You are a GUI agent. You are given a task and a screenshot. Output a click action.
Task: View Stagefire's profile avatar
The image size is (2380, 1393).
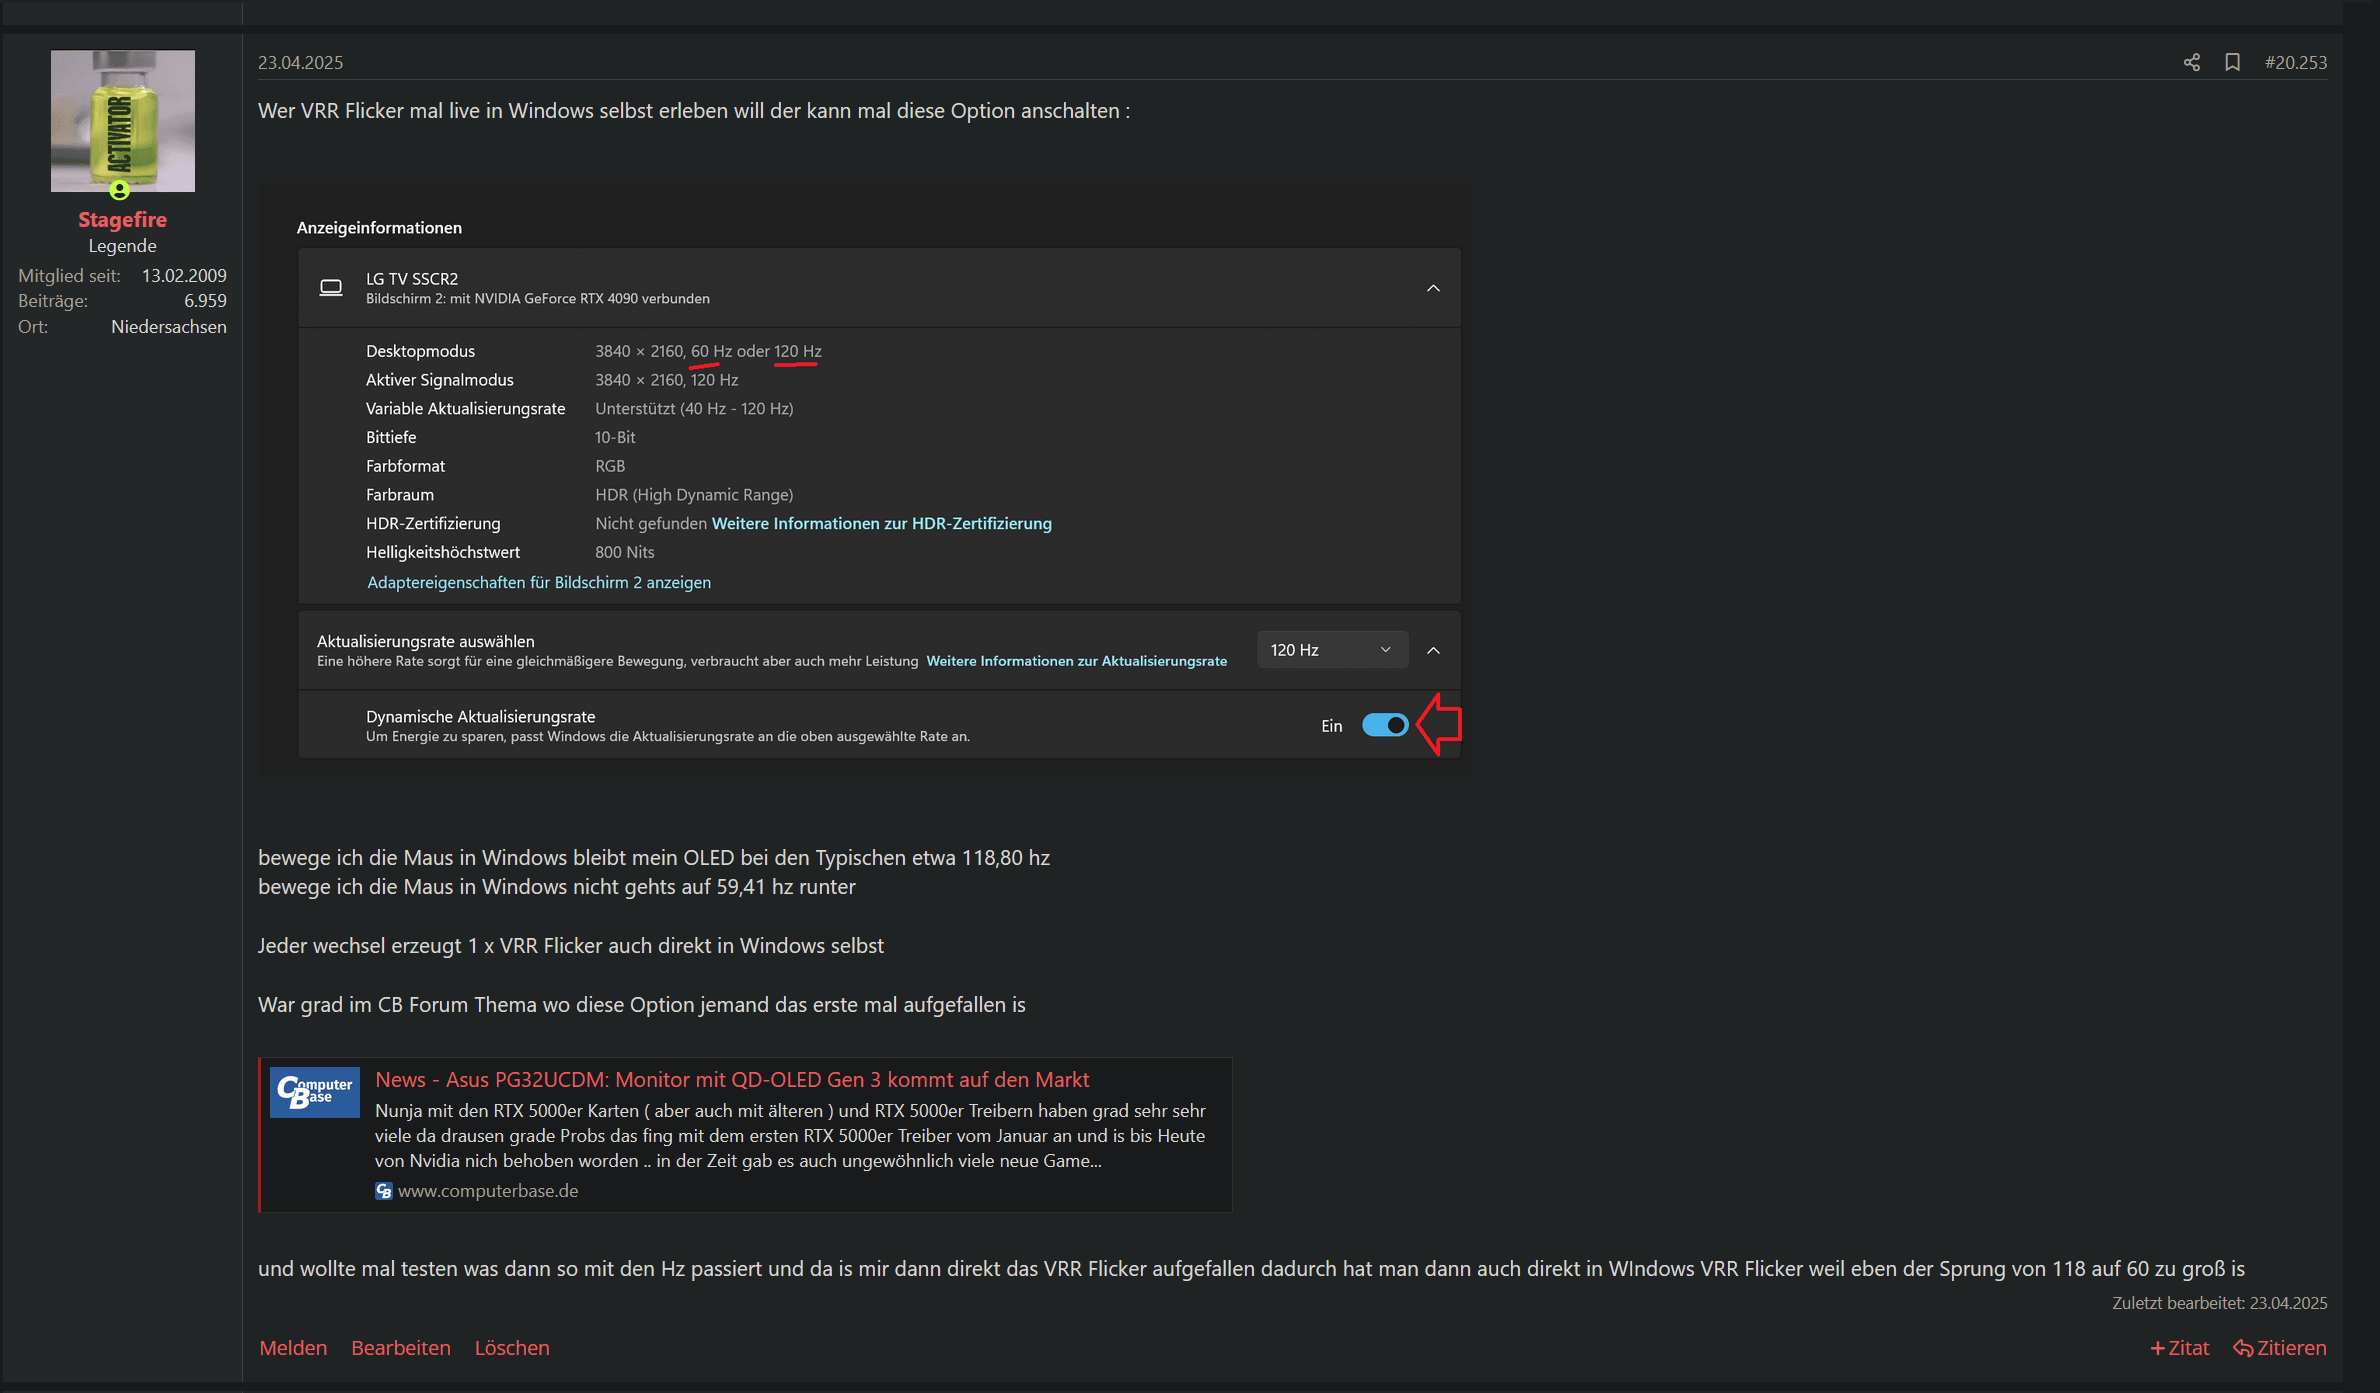pyautogui.click(x=122, y=120)
